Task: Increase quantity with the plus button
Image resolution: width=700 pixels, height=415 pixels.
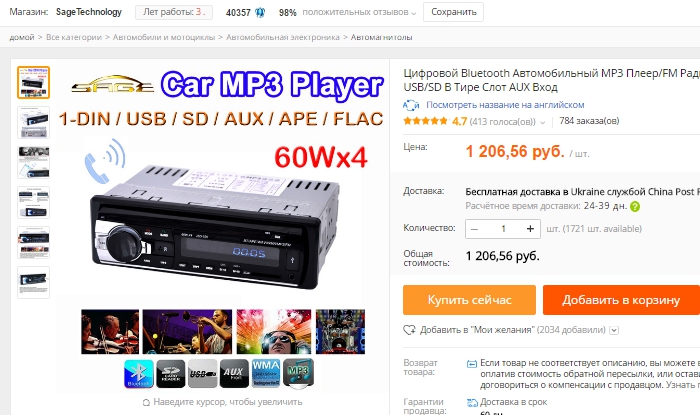Action: (x=530, y=229)
